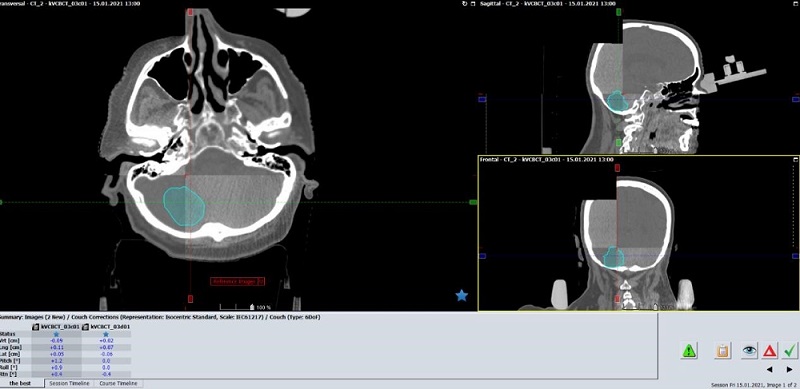Open the clipboard notes icon
800x389 pixels.
click(722, 351)
